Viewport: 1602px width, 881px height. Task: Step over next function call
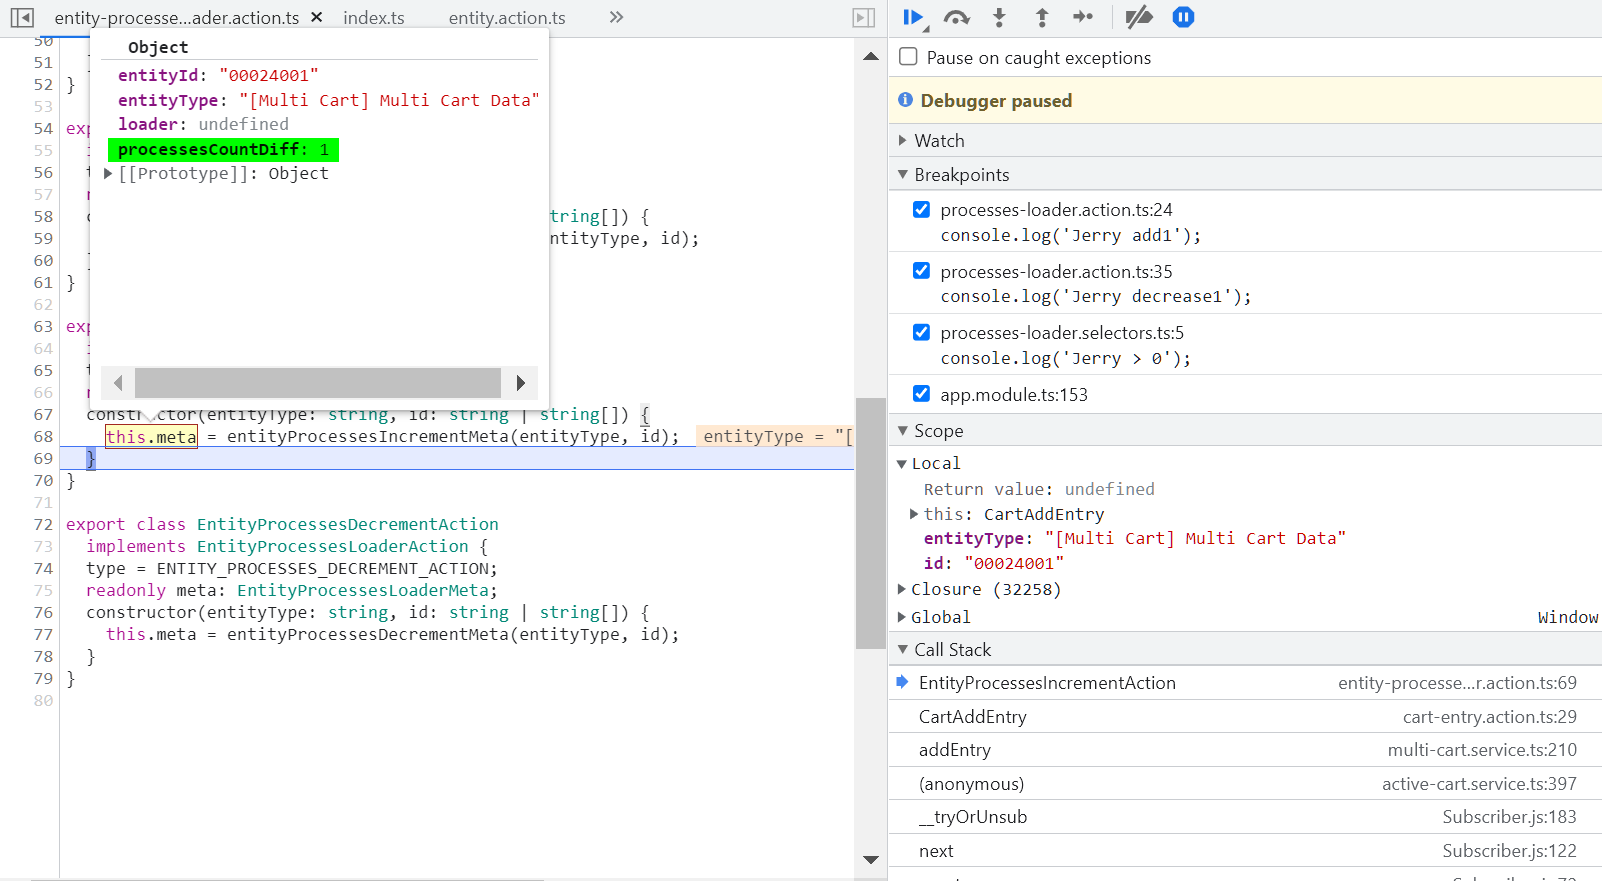[957, 17]
